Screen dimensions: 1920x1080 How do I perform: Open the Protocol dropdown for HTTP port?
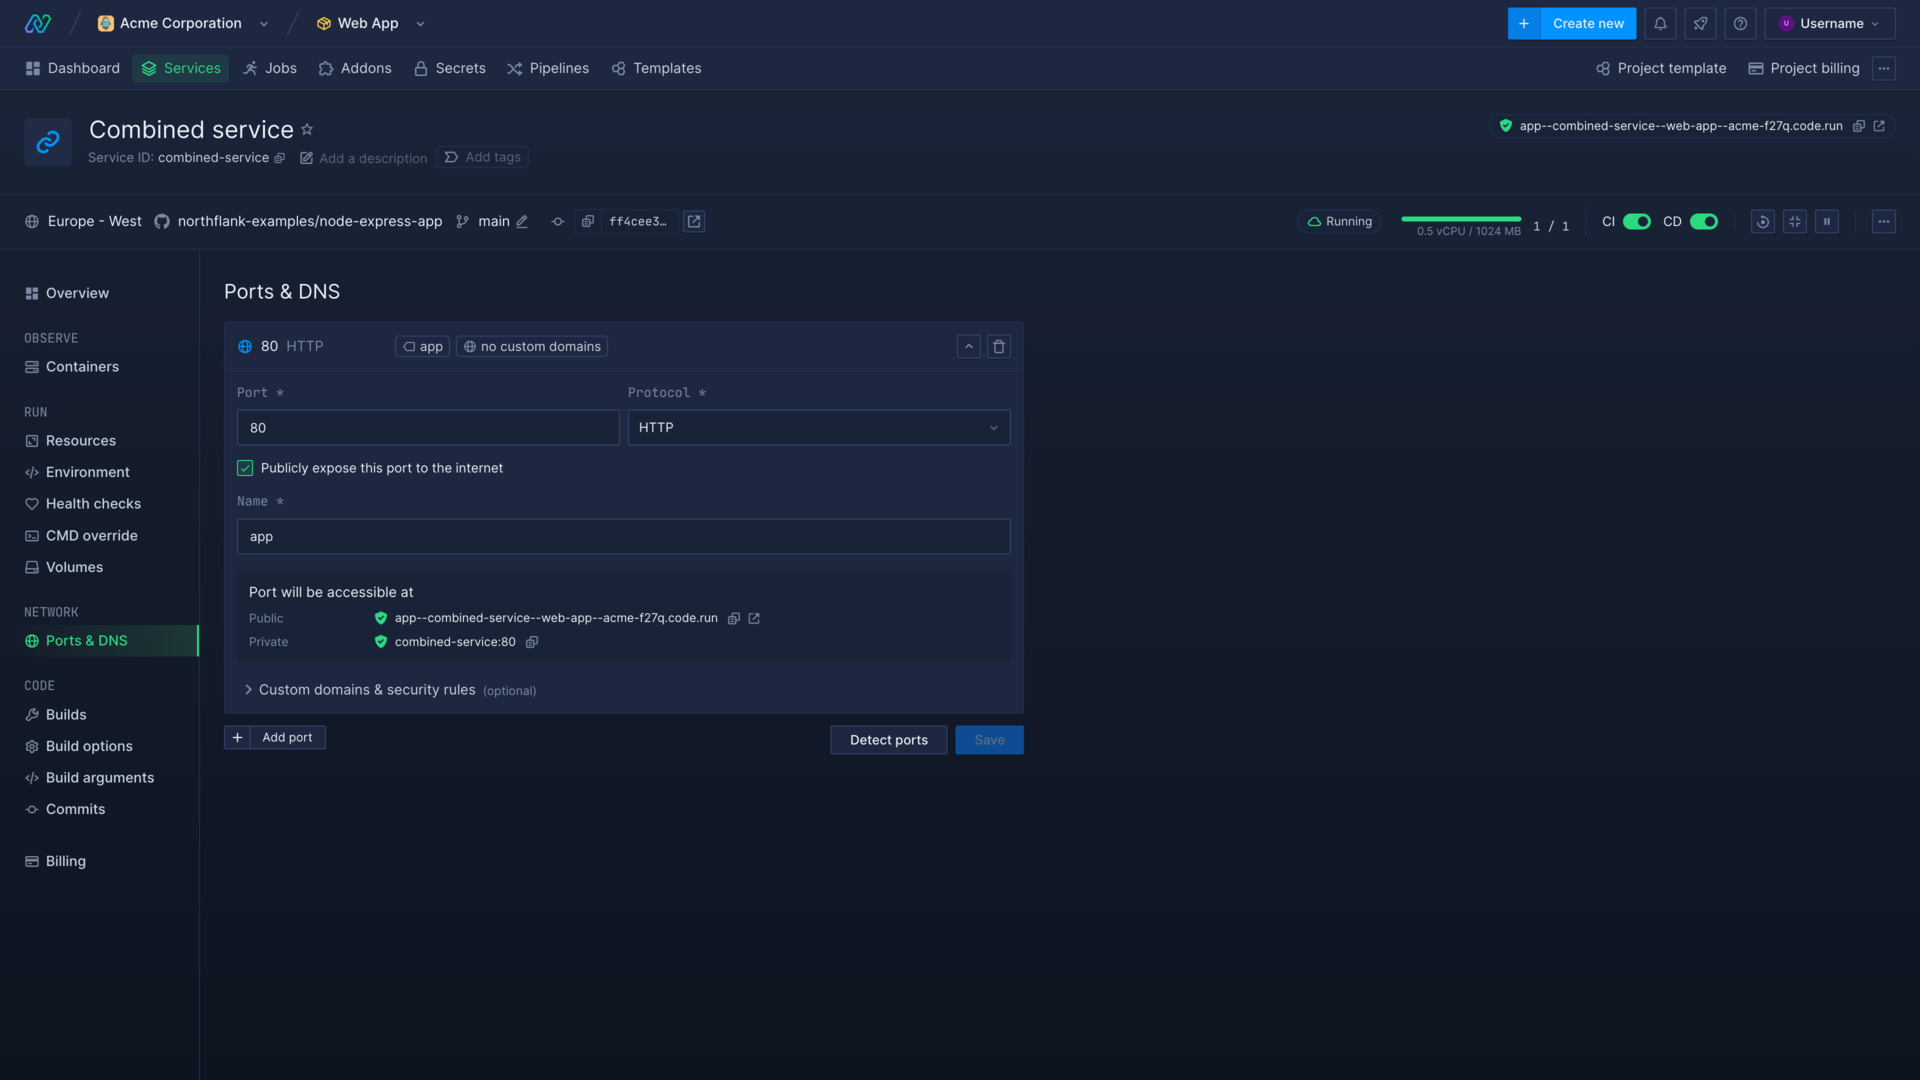coord(818,427)
